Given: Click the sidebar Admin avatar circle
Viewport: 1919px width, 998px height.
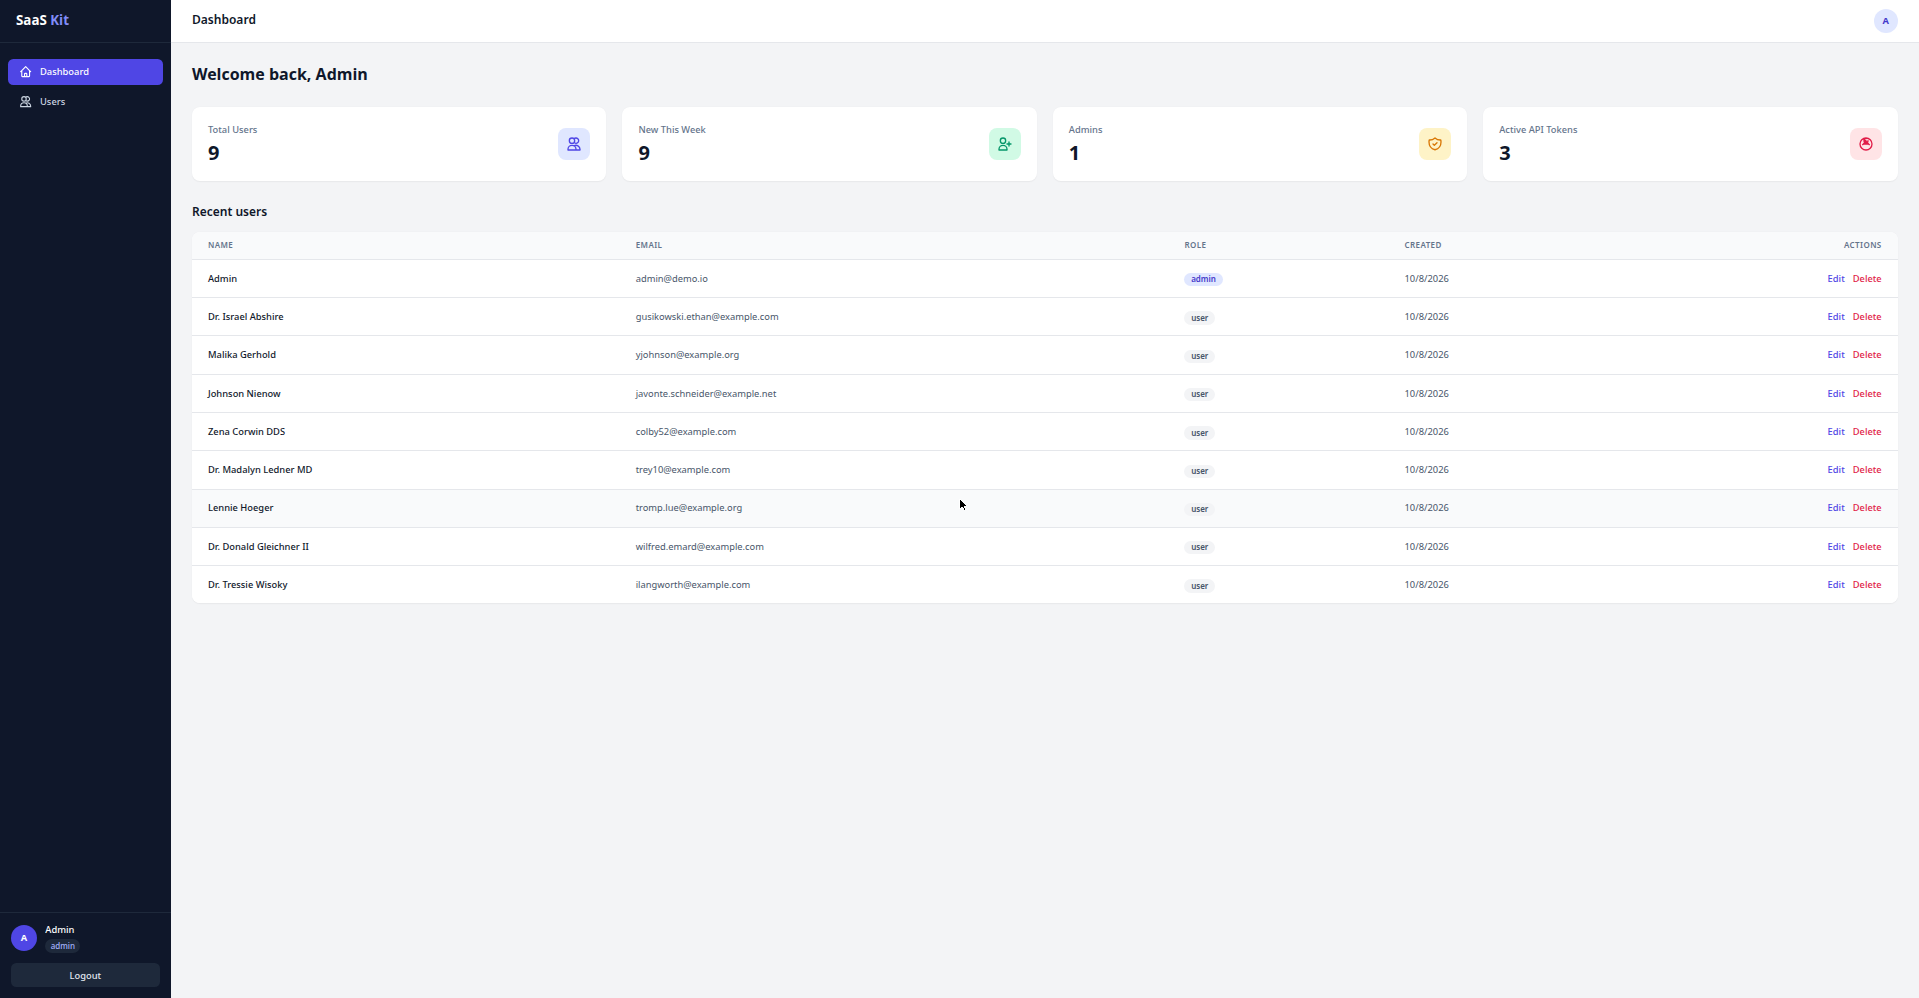Looking at the screenshot, I should pos(24,938).
